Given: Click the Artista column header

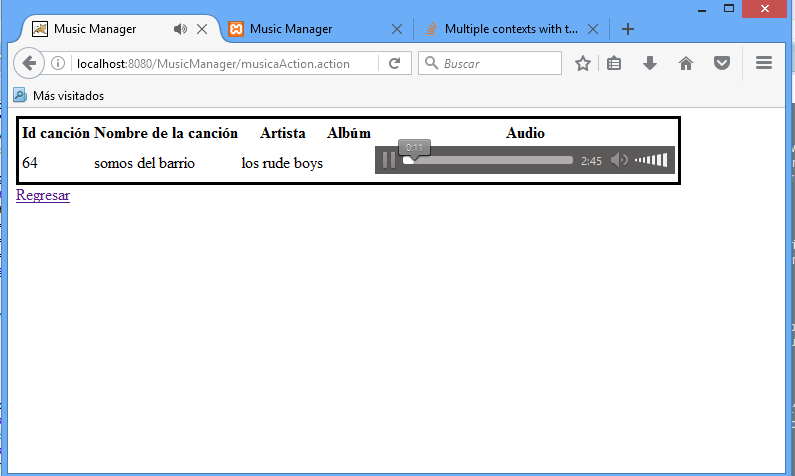Looking at the screenshot, I should [282, 133].
